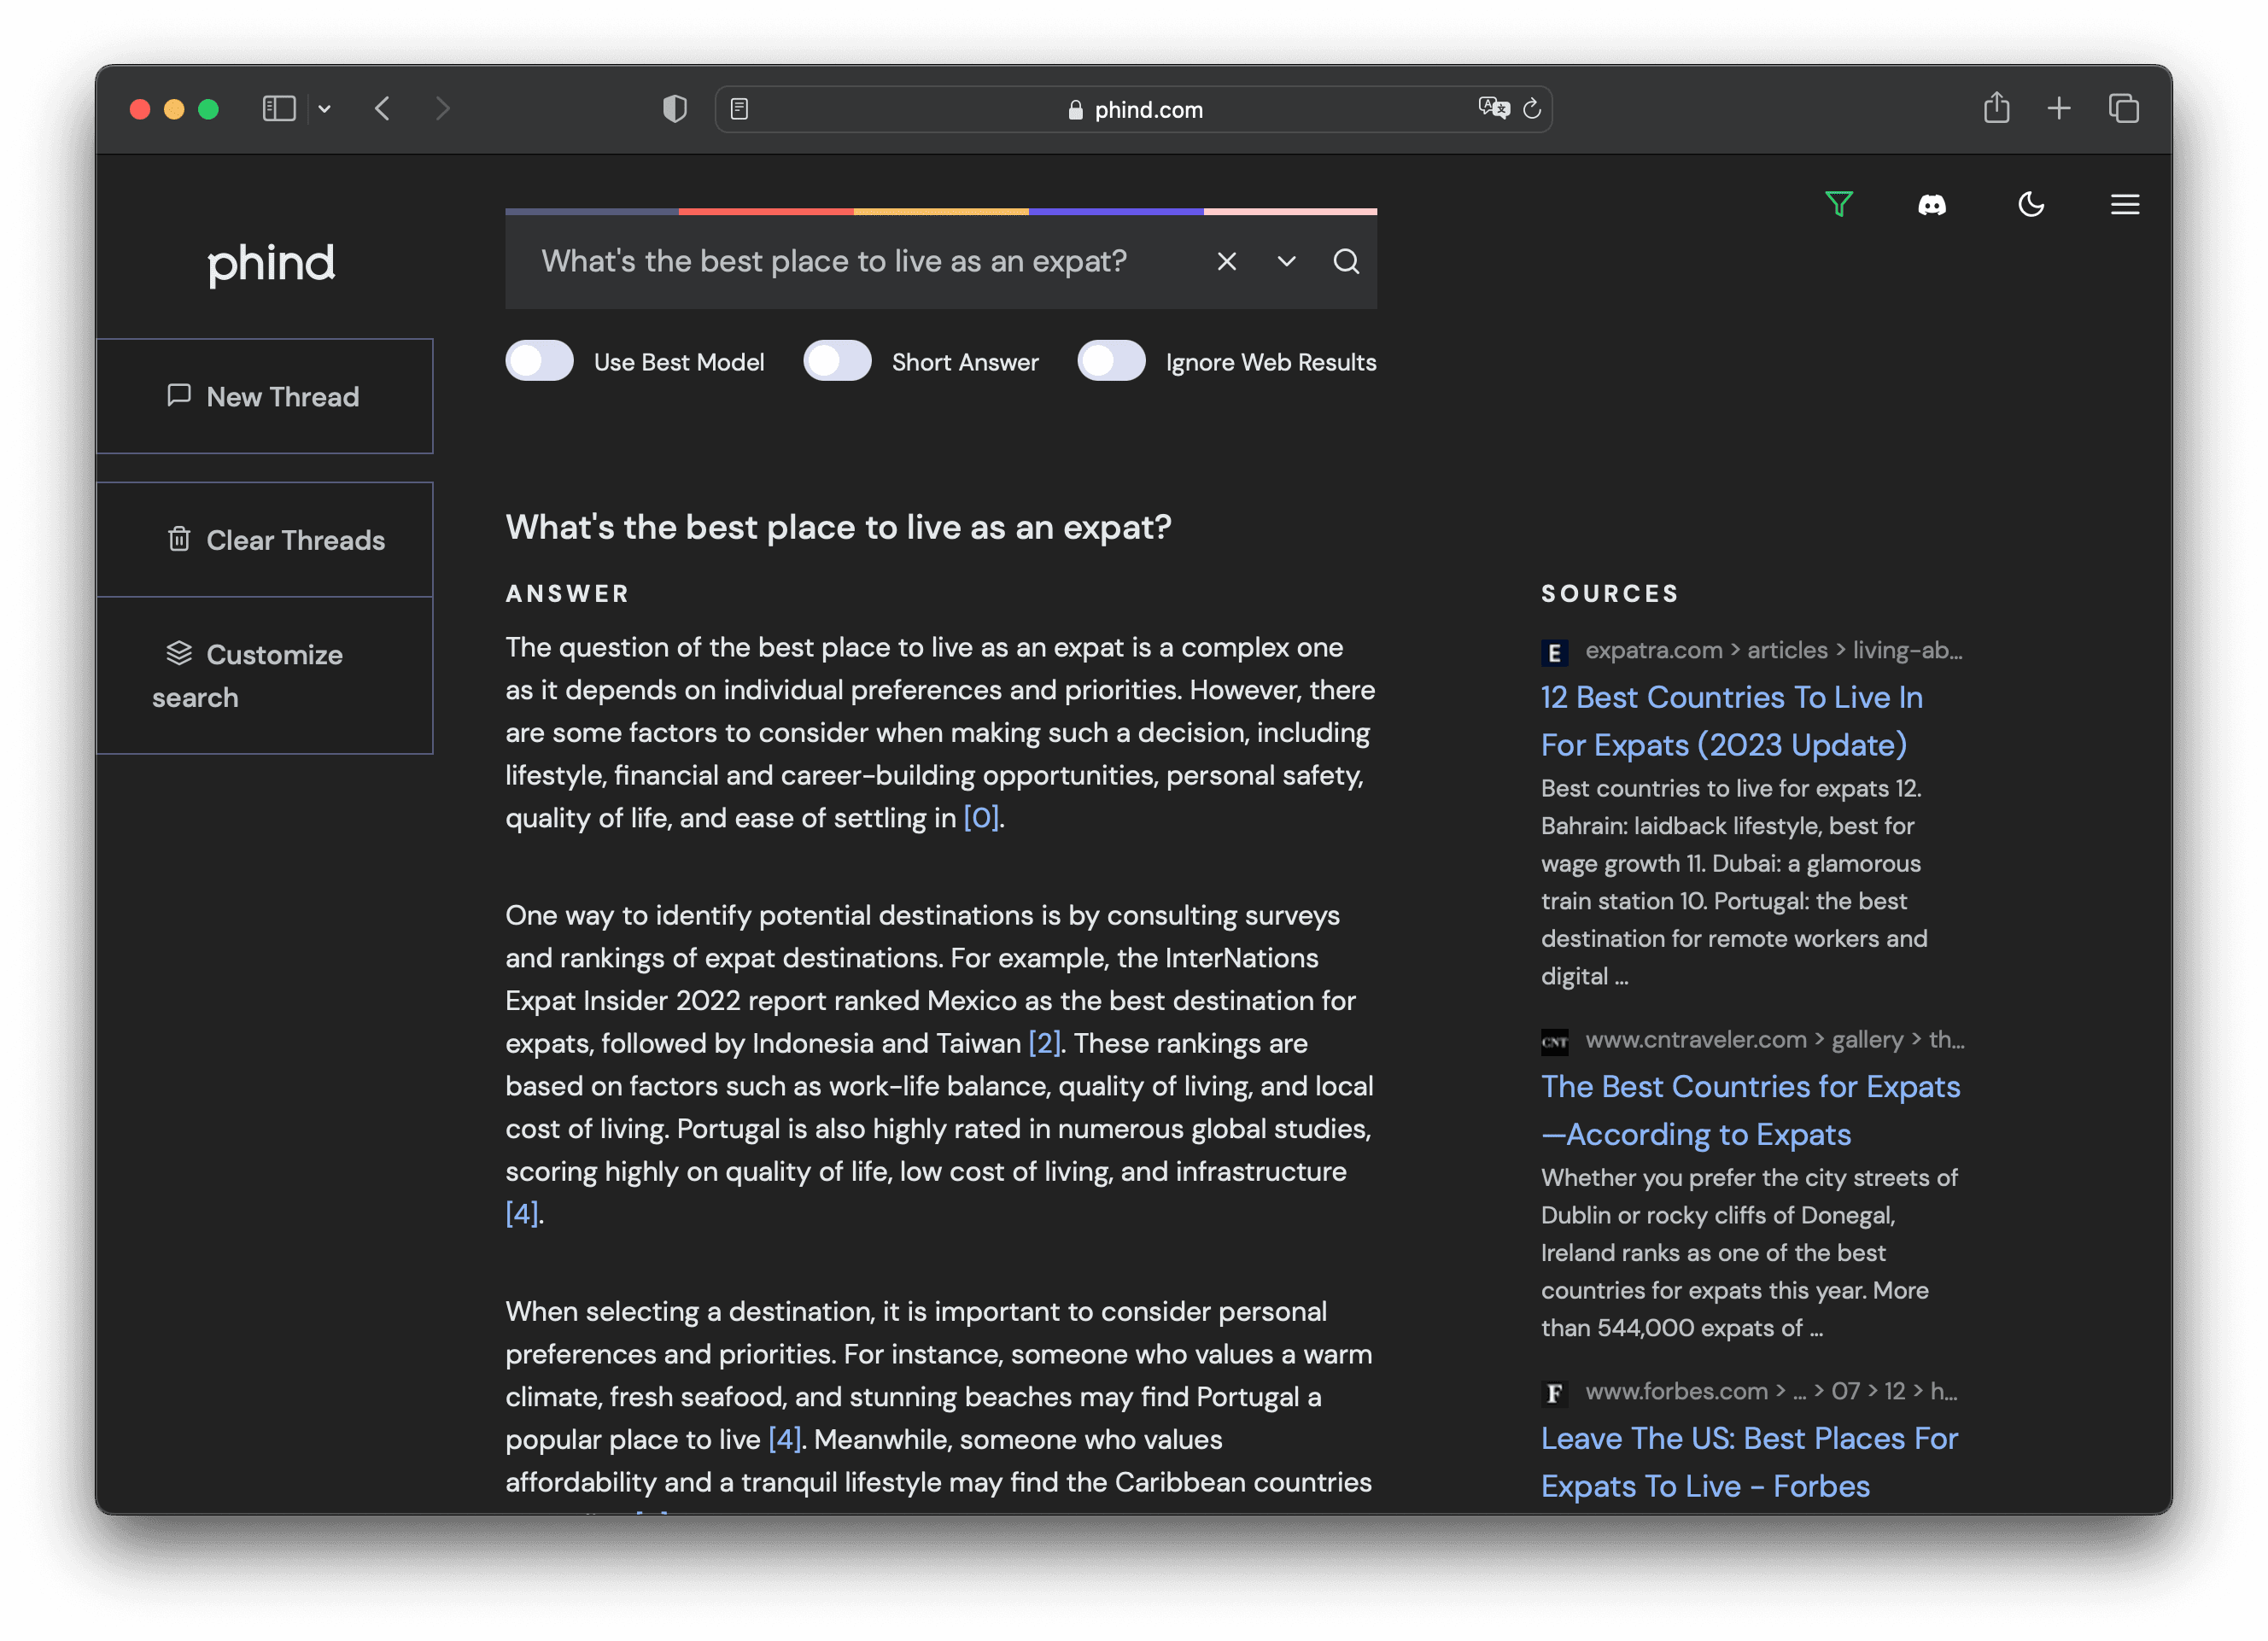Image resolution: width=2268 pixels, height=1641 pixels.
Task: Toggle the Use Best Model switch
Action: 539,361
